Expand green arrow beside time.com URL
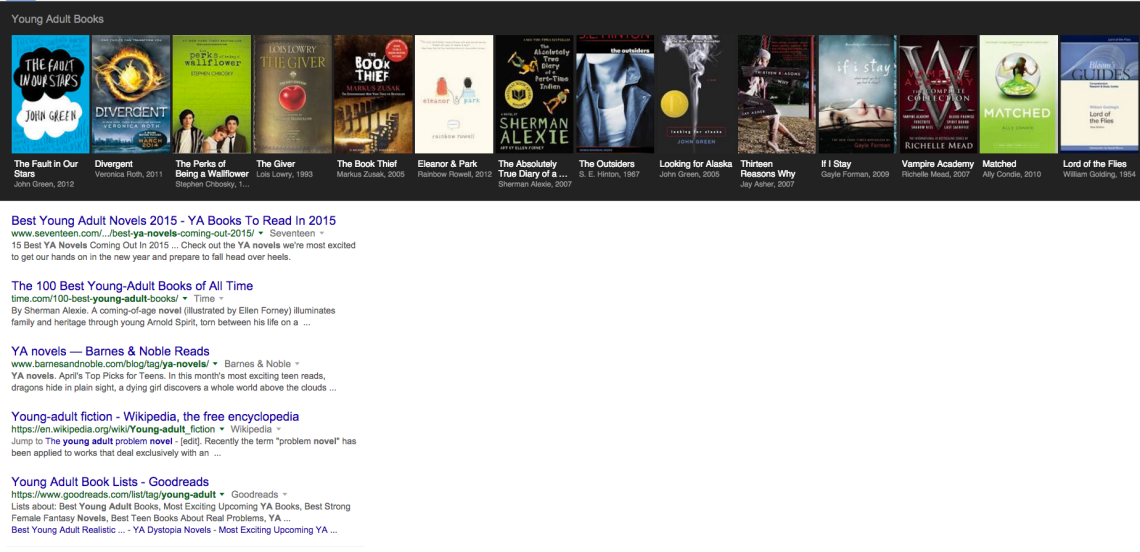The height and width of the screenshot is (552, 1140). click(x=185, y=299)
